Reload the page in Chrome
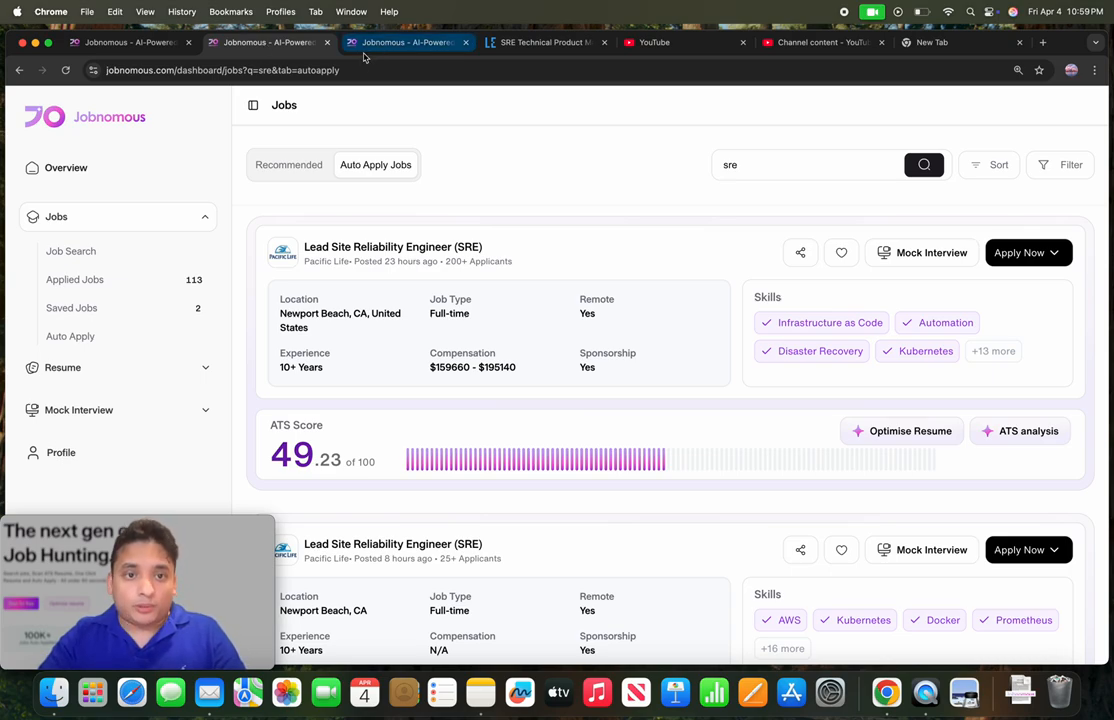The height and width of the screenshot is (720, 1114). 65,70
